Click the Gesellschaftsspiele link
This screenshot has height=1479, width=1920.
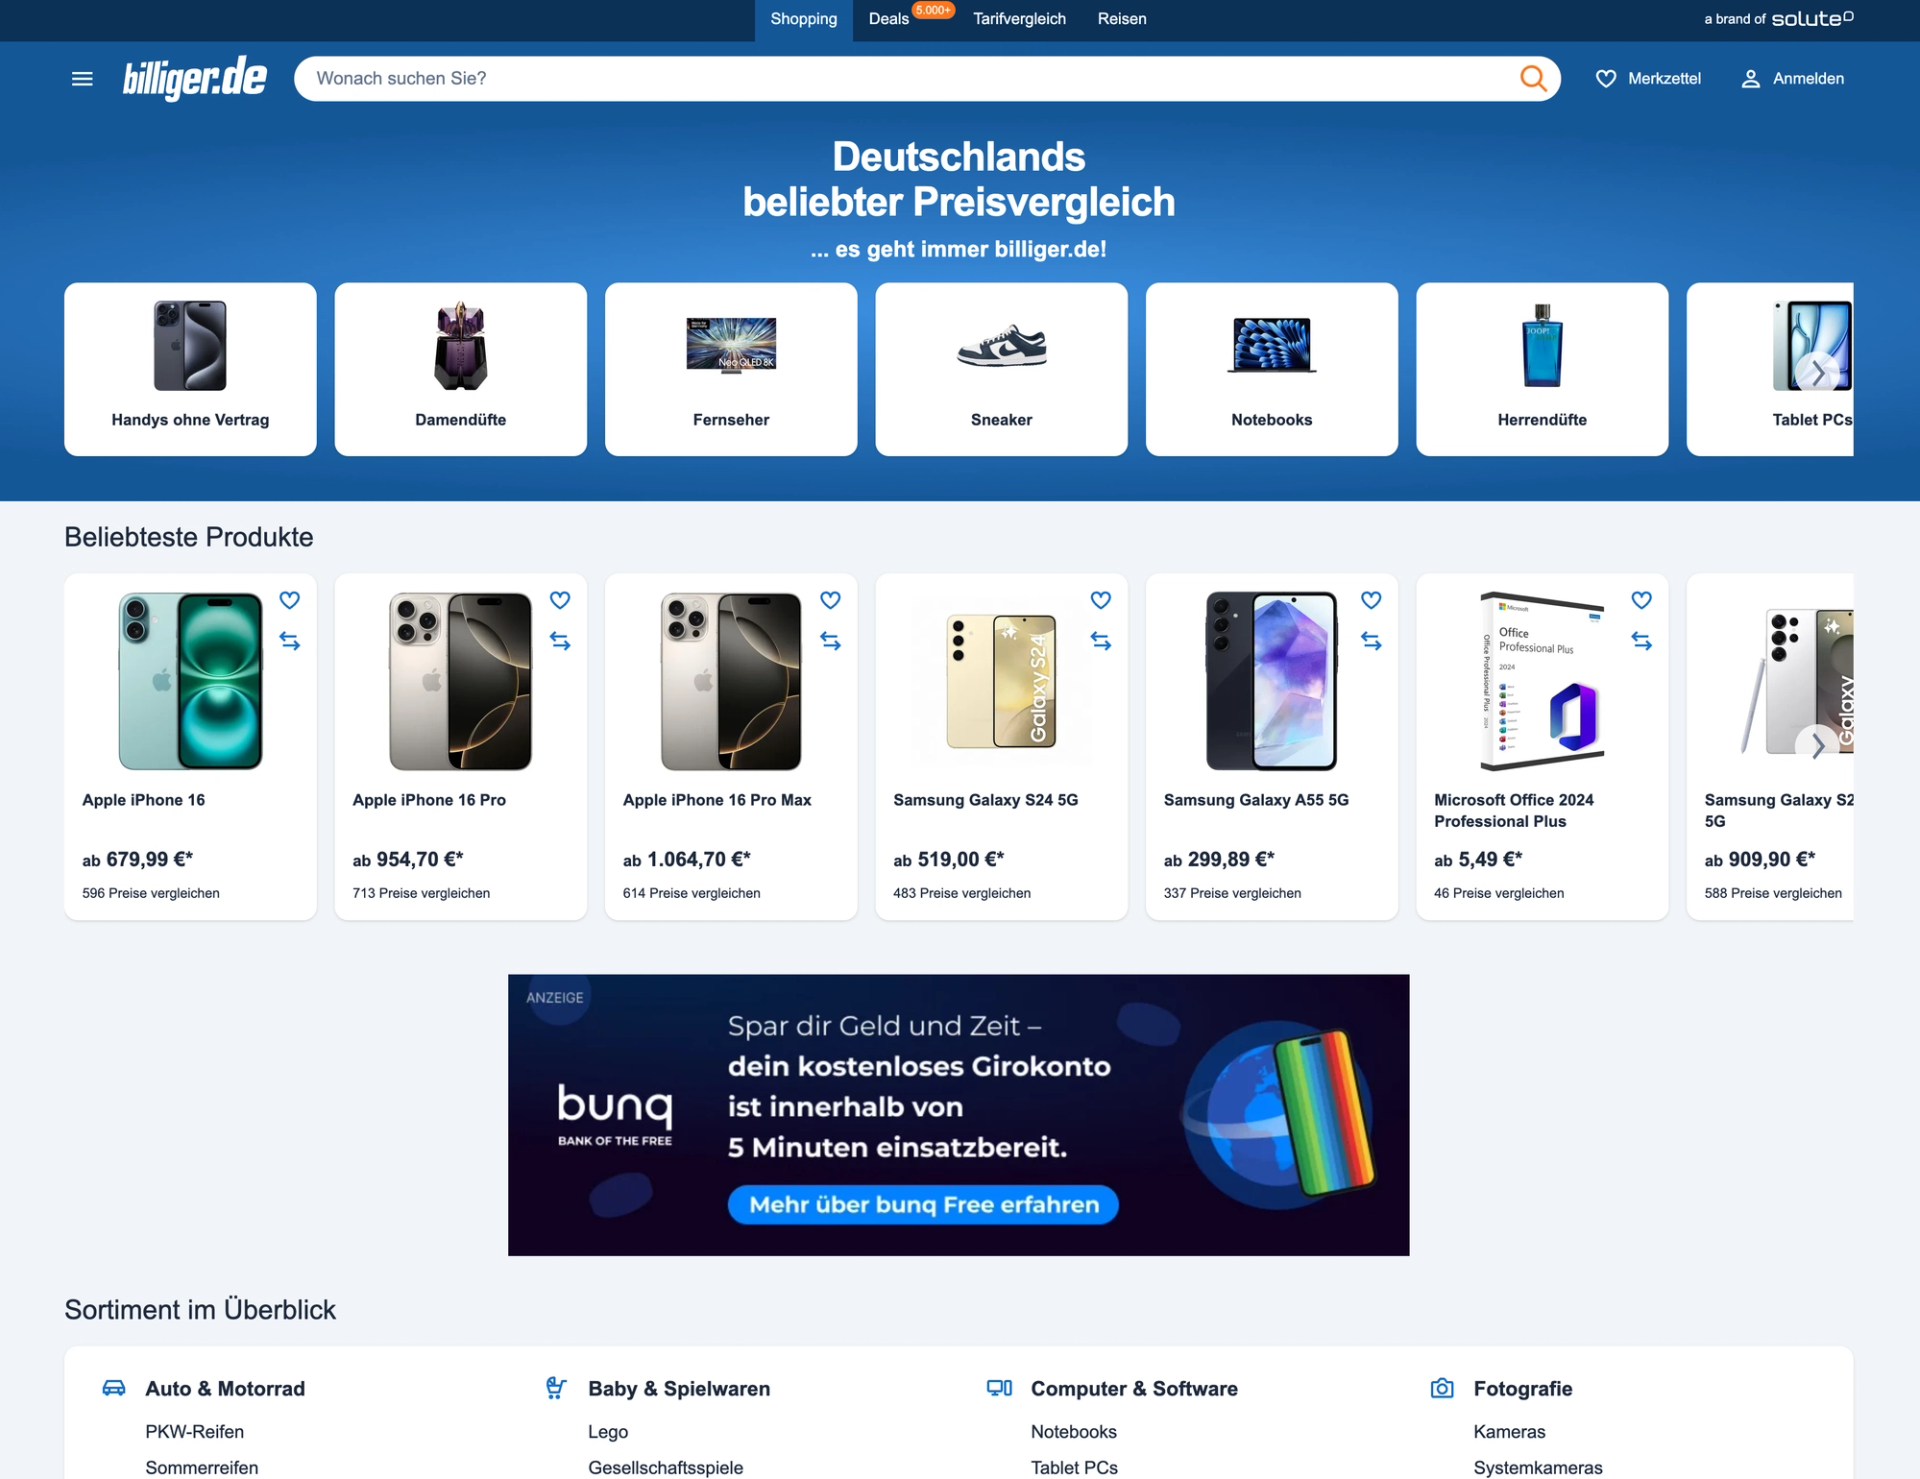(666, 1468)
